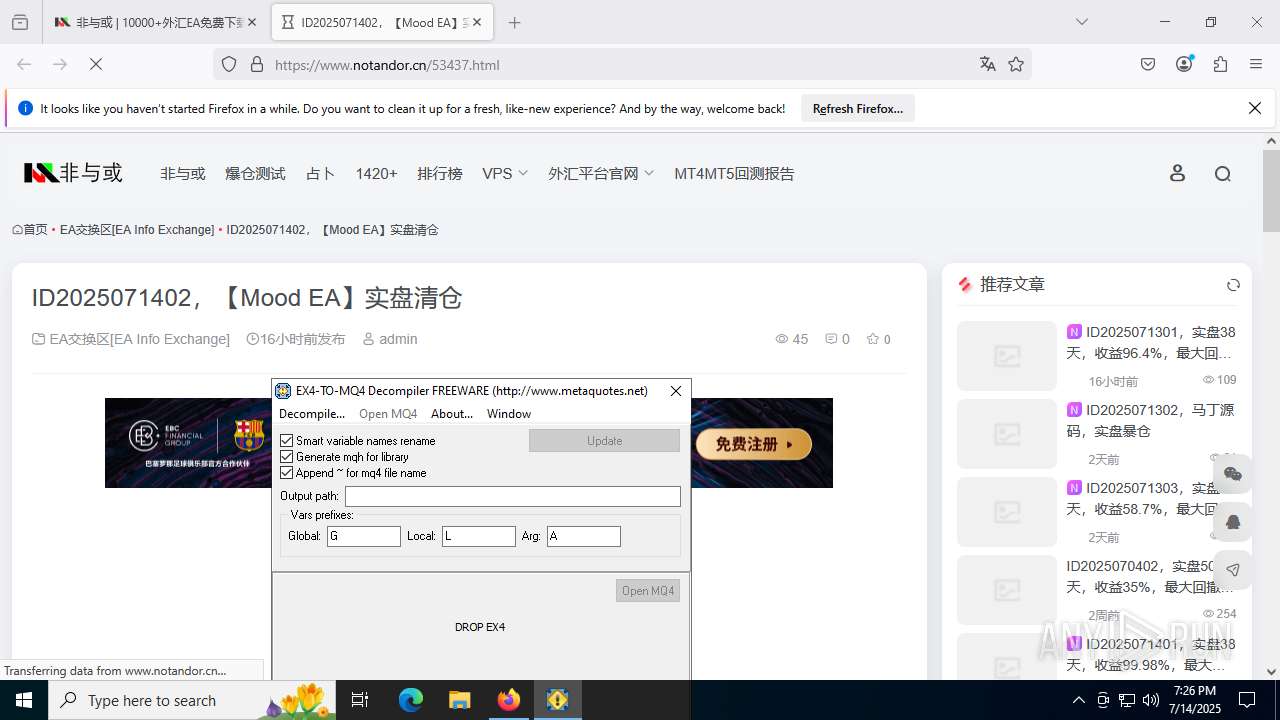1280x720 pixels.
Task: Open MT4MT5回测报告 nav link
Action: (x=734, y=173)
